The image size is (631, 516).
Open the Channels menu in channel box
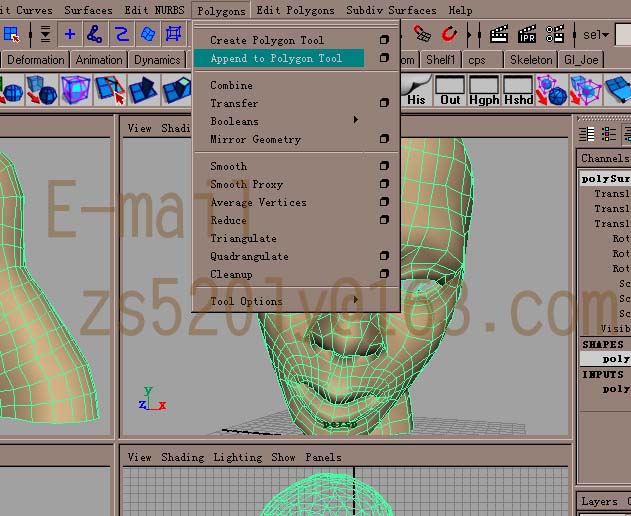605,159
